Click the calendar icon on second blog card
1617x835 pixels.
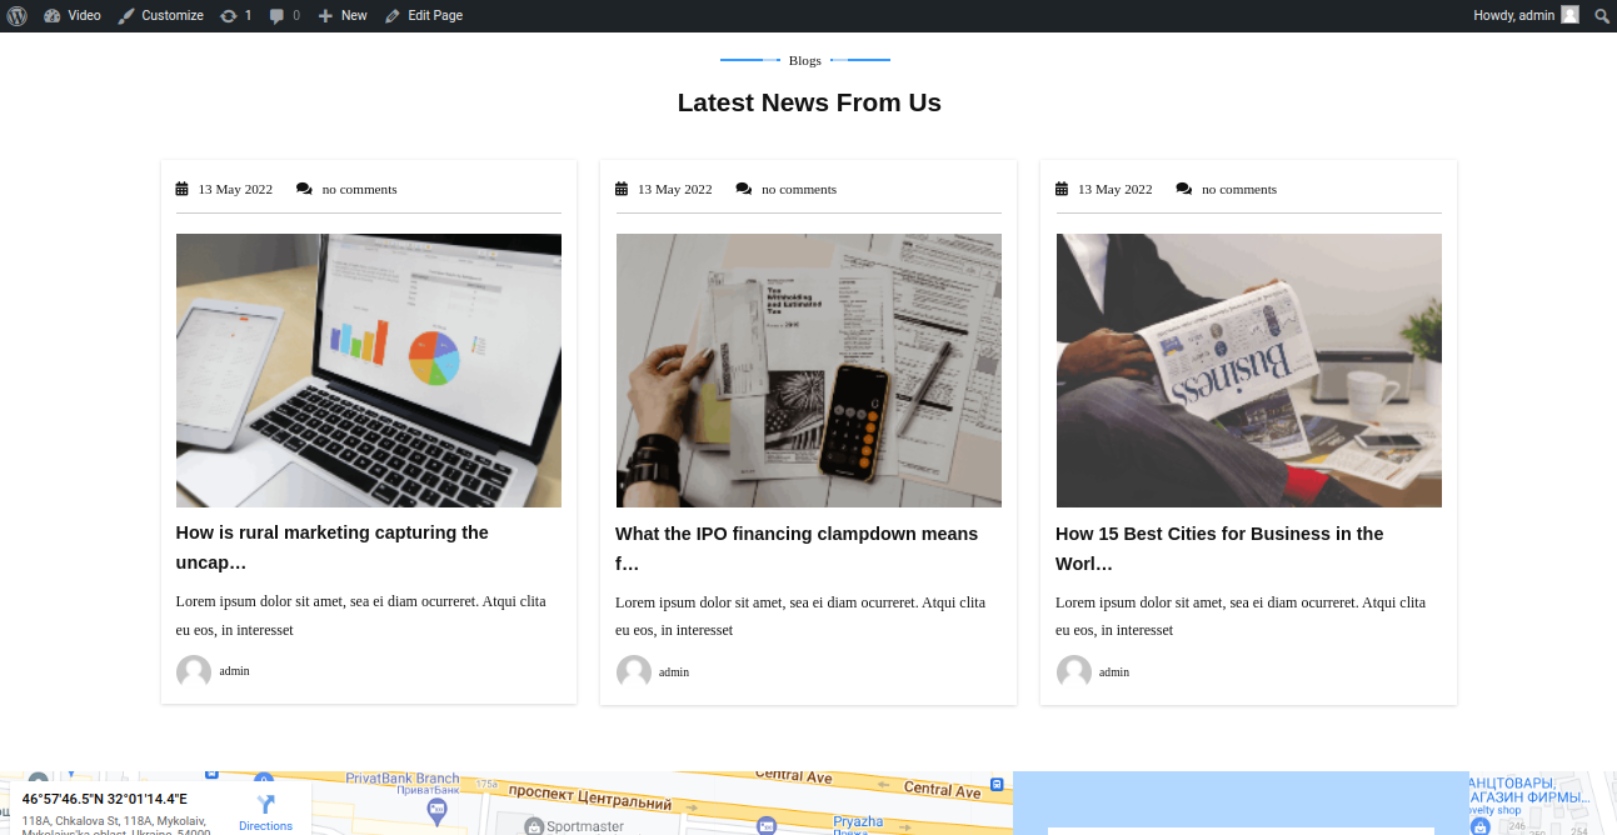[621, 189]
